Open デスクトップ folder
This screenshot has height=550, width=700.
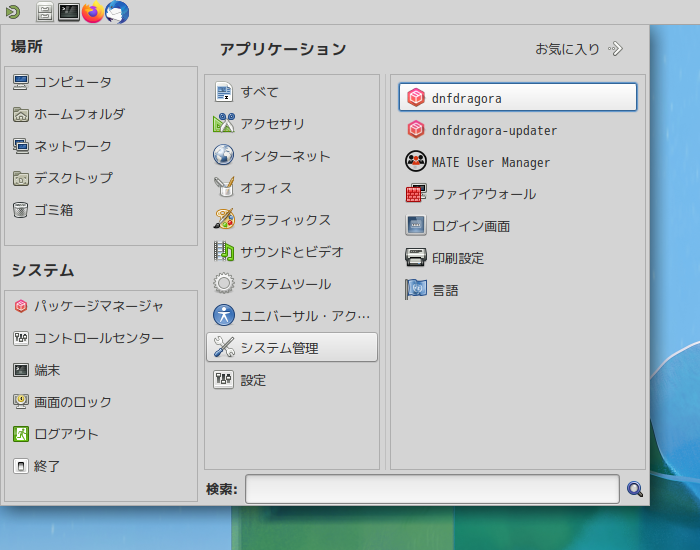point(101,179)
